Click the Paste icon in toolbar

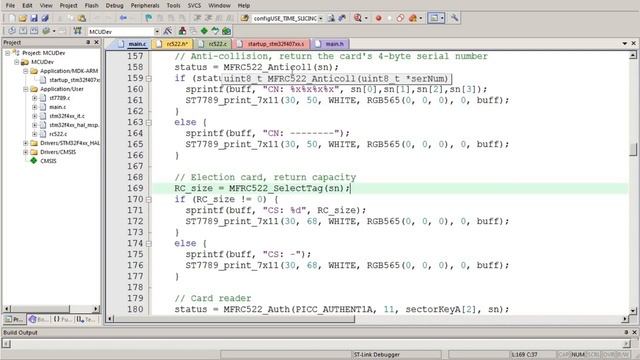[82, 18]
